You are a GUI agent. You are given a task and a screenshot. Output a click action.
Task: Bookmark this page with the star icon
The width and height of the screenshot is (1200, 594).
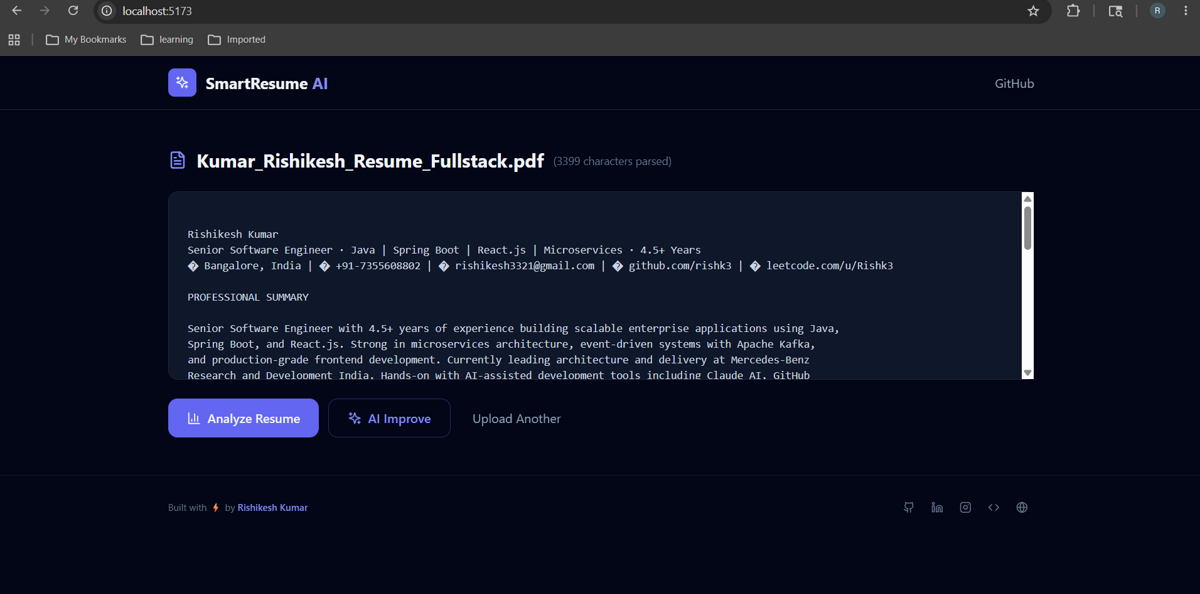1033,11
